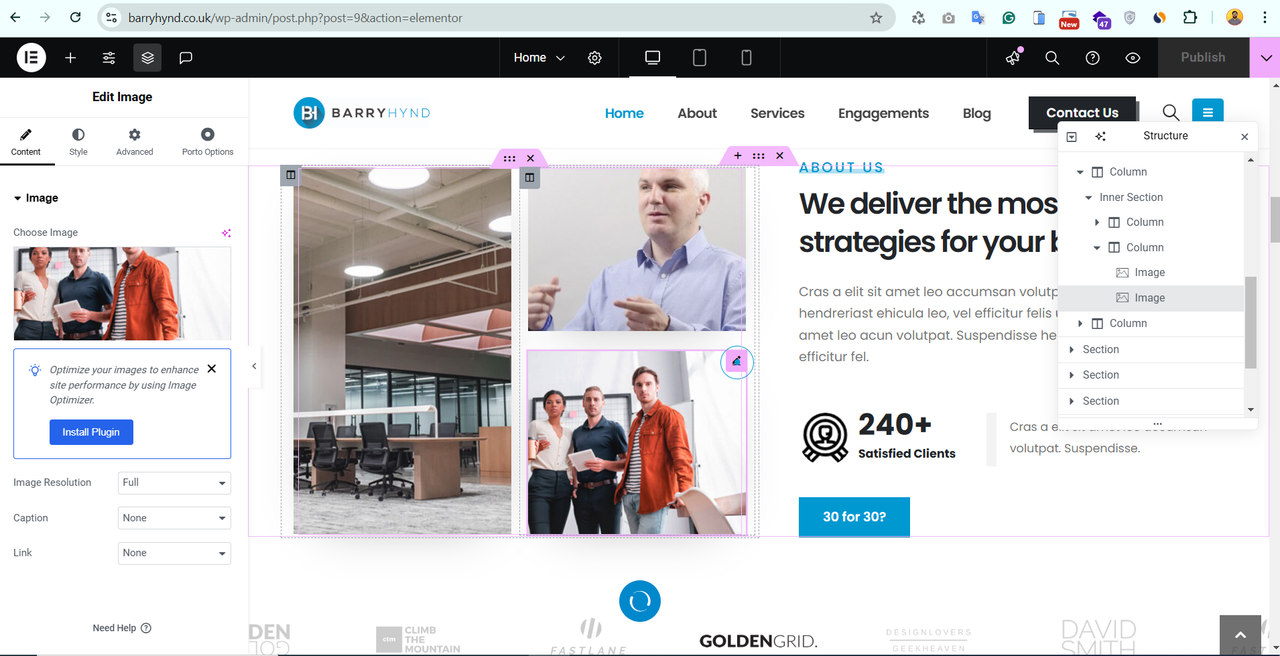Switch to mobile preview mode
1280x656 pixels.
click(x=746, y=58)
